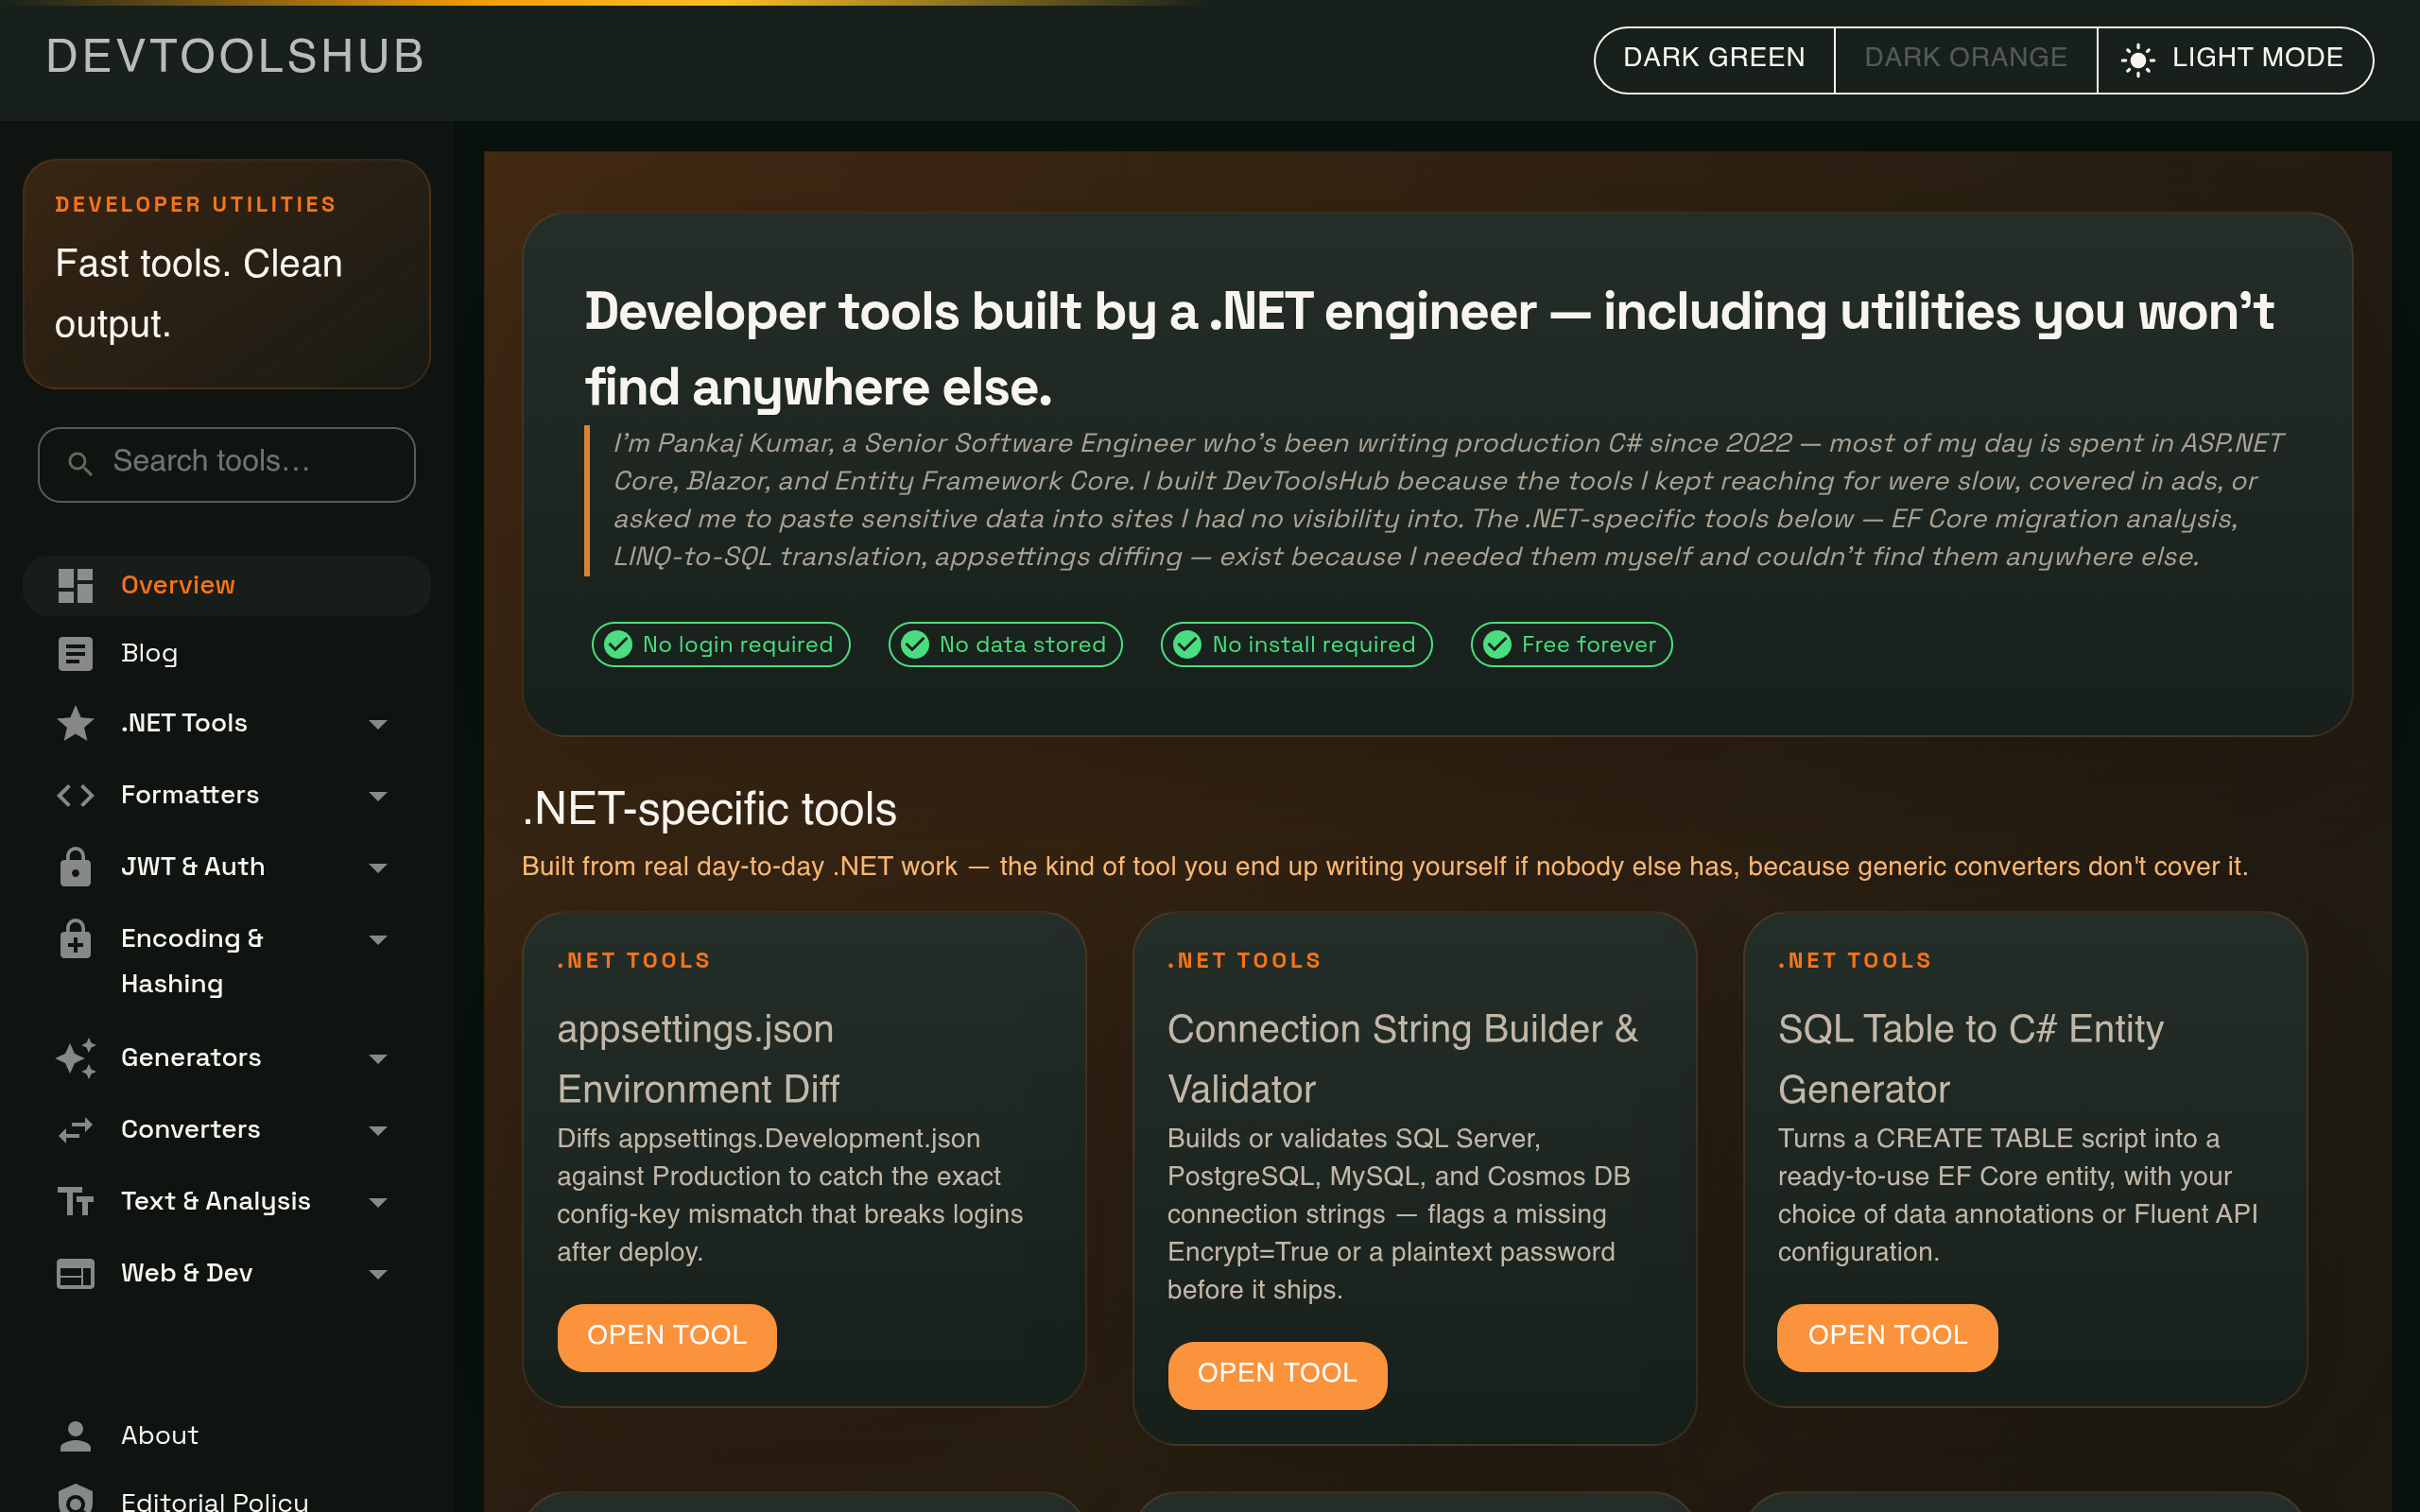
Task: Switch to Dark Green theme
Action: pos(1714,58)
